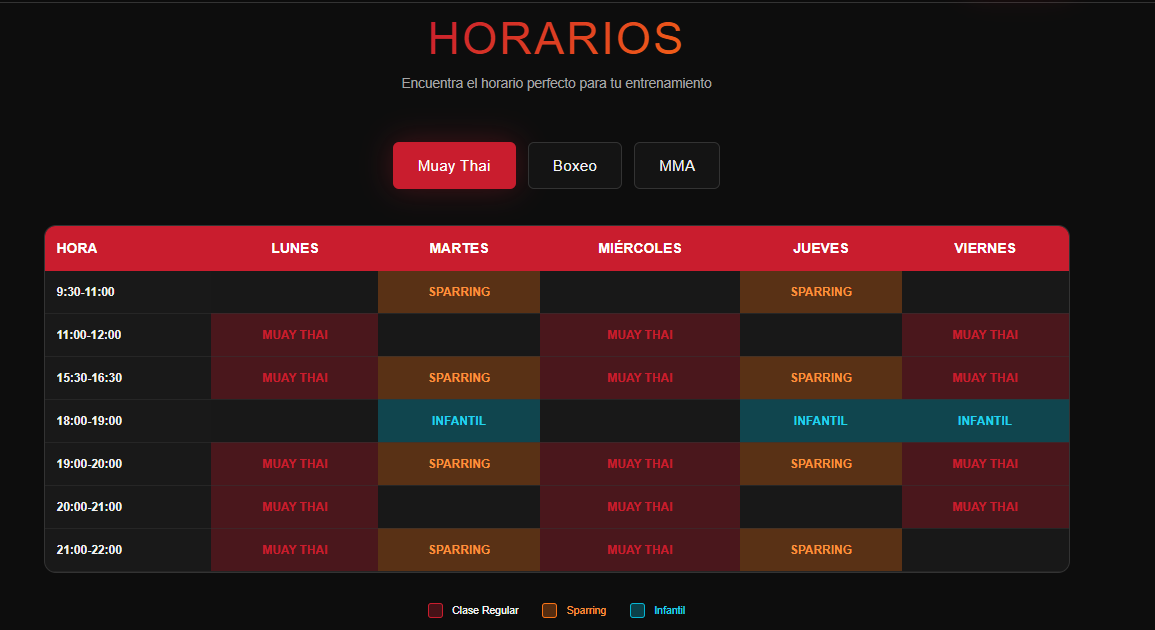Click Wednesday 20:00-21:00 Muay Thai cell
Image resolution: width=1155 pixels, height=630 pixels.
click(640, 506)
